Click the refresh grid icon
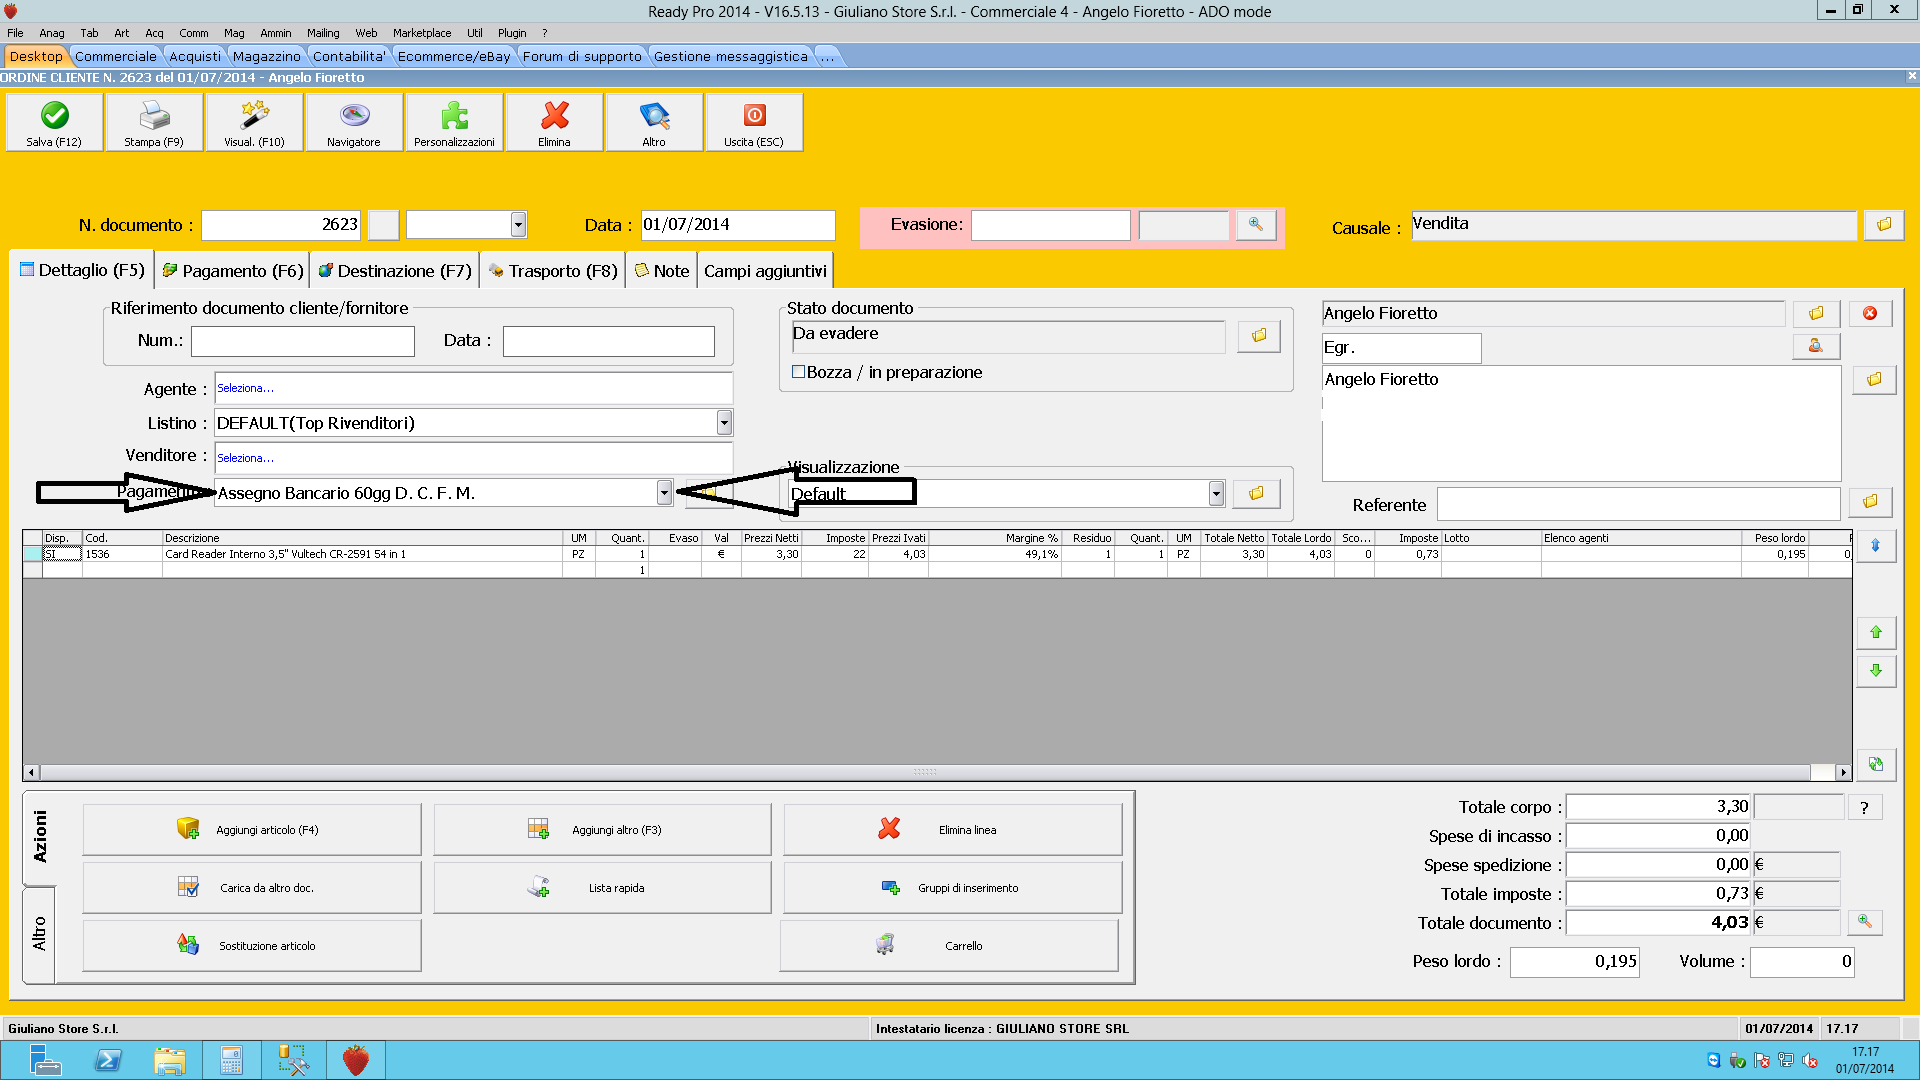This screenshot has height=1080, width=1920. (1876, 764)
